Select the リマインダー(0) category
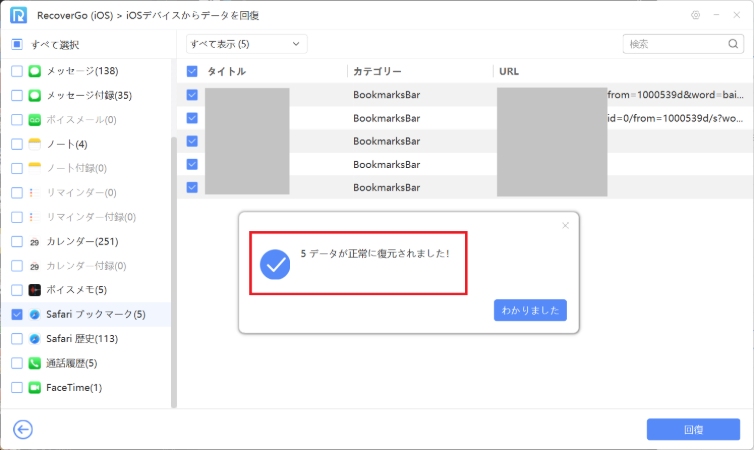This screenshot has height=450, width=754. [81, 192]
